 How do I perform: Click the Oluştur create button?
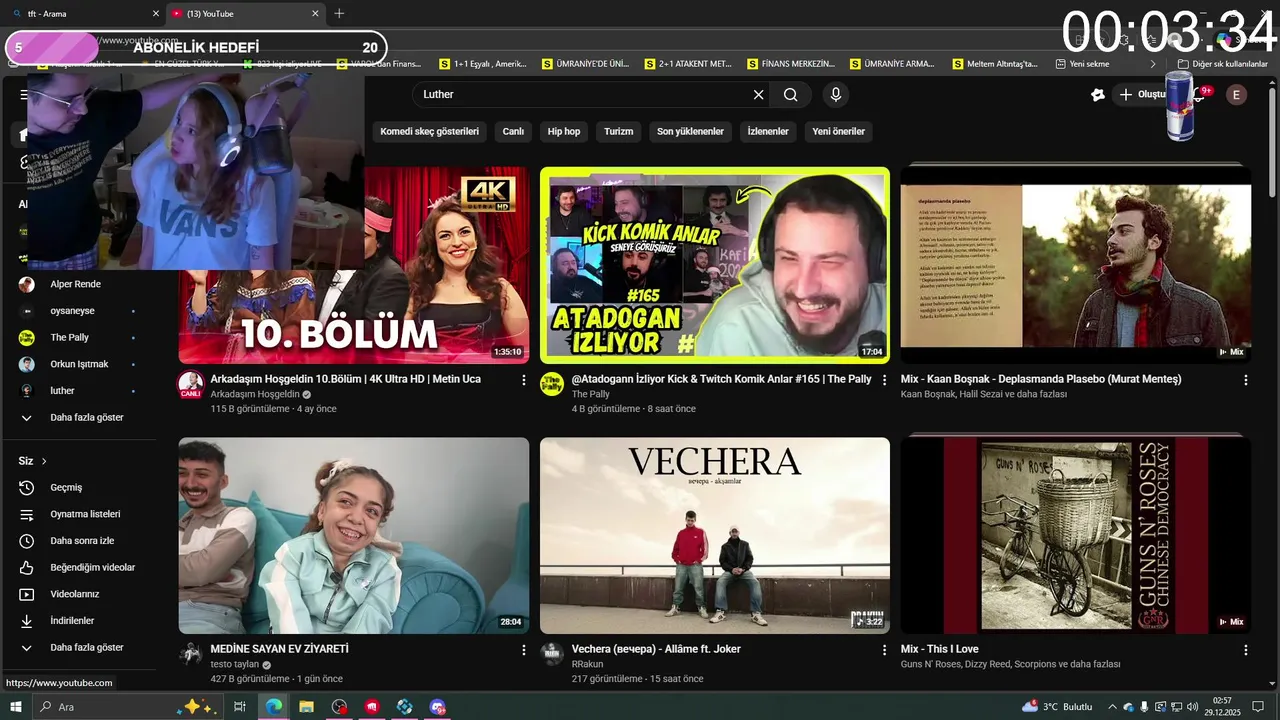click(x=1142, y=94)
